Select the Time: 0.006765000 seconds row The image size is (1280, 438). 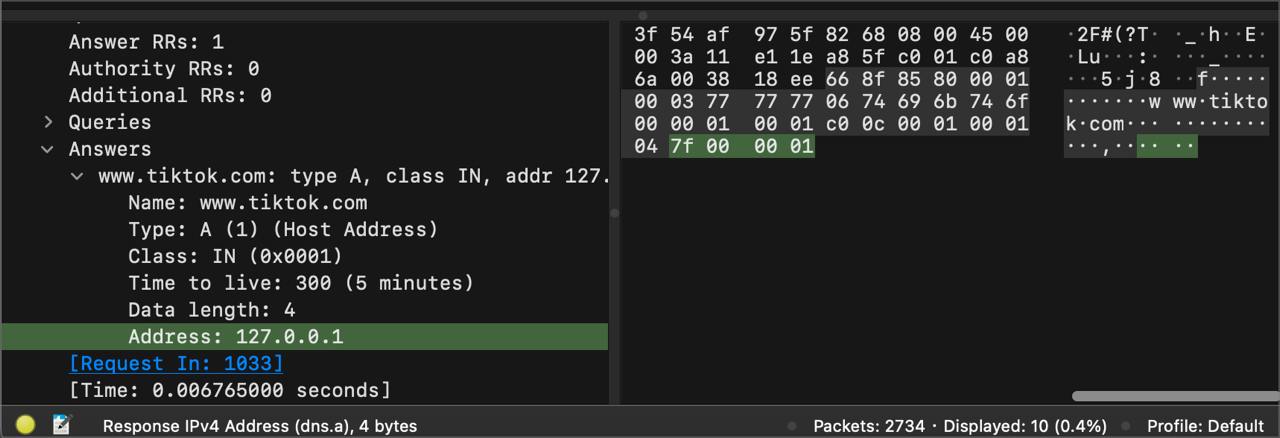click(229, 390)
